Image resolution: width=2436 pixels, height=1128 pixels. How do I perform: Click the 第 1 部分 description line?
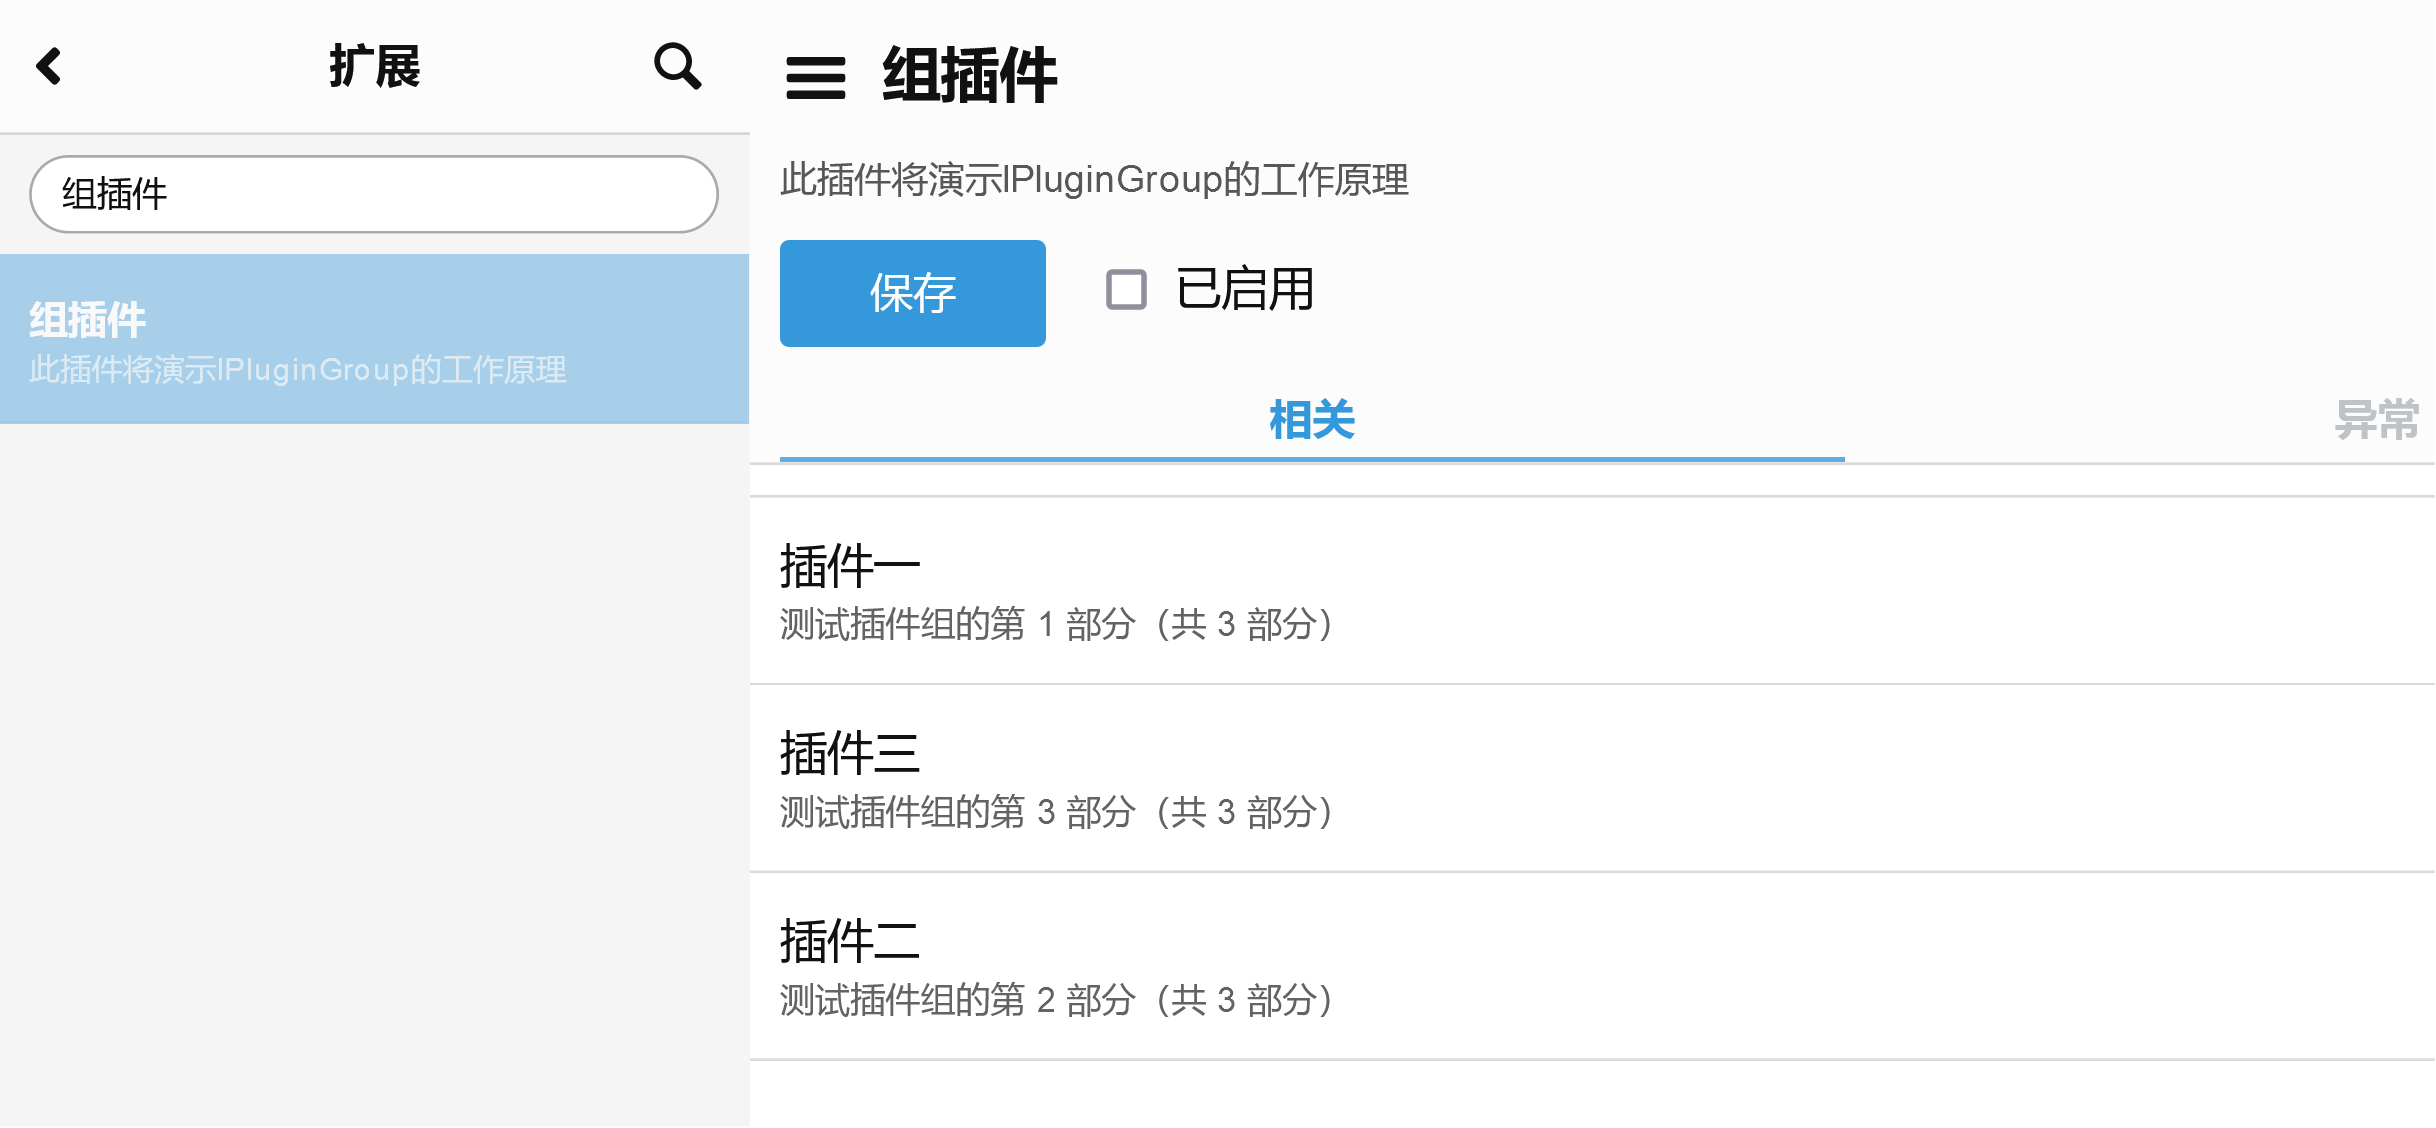coord(1057,625)
